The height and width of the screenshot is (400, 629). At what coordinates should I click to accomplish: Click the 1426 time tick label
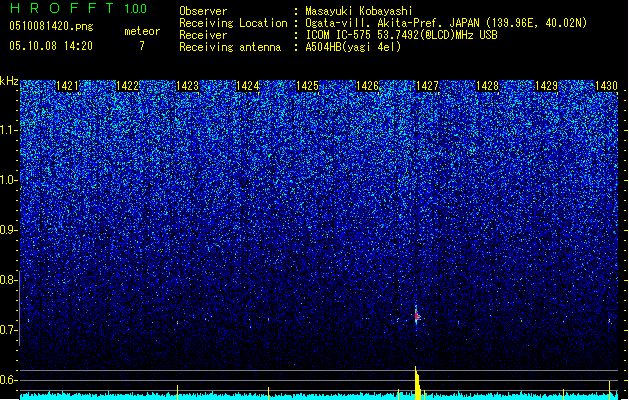(367, 86)
